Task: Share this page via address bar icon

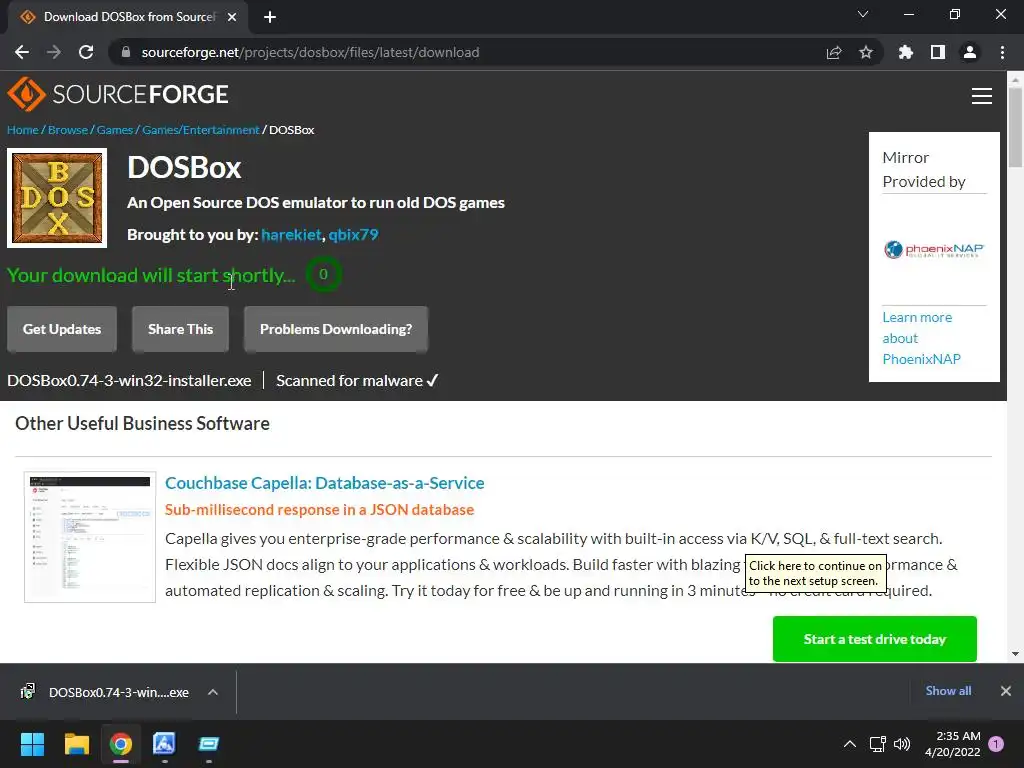Action: (834, 52)
